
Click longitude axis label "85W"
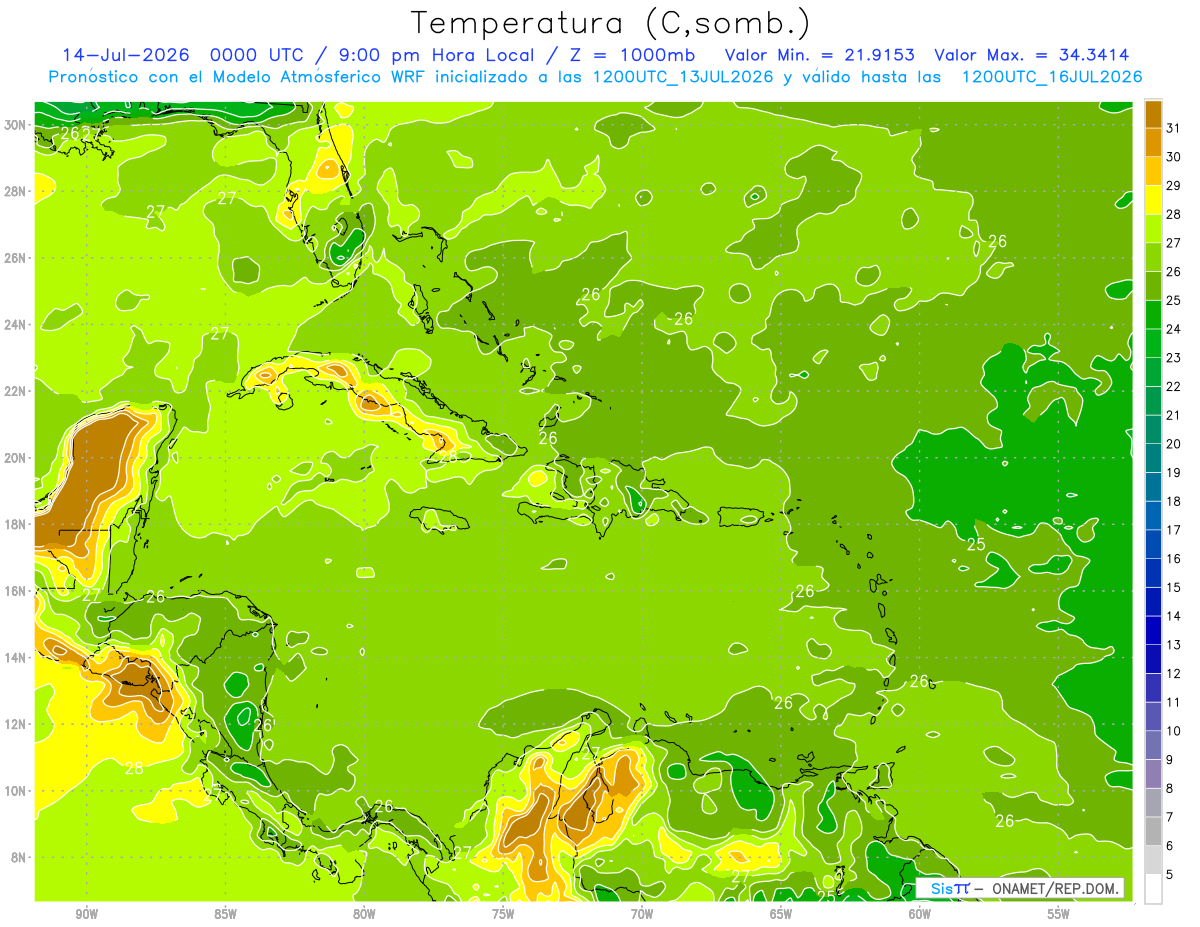click(x=225, y=914)
